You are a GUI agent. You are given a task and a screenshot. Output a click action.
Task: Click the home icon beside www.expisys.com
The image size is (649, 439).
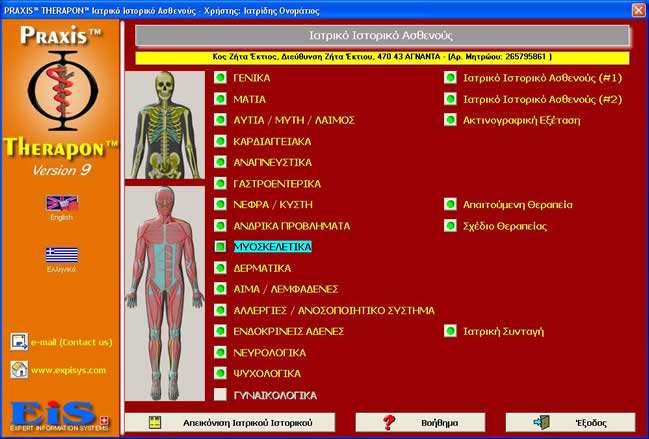tap(18, 370)
